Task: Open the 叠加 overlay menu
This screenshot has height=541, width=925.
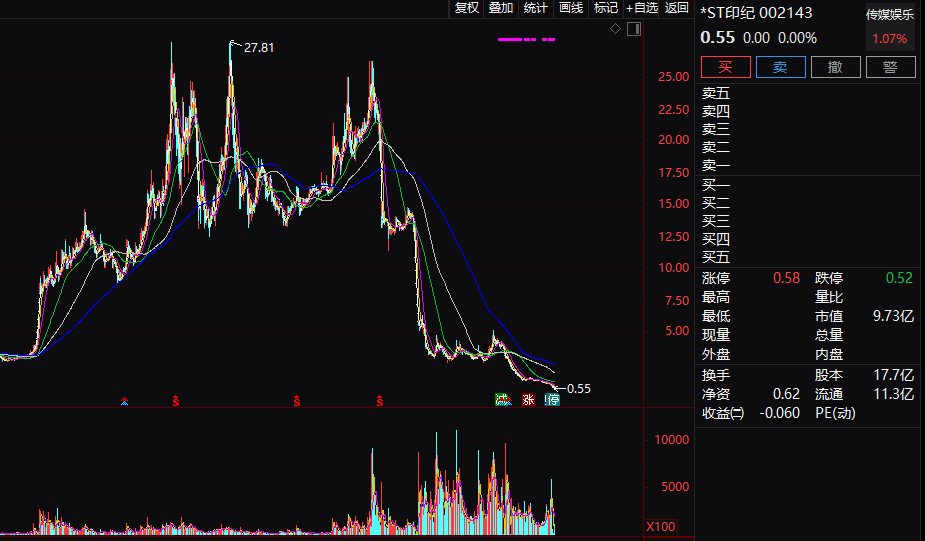Action: (x=501, y=8)
